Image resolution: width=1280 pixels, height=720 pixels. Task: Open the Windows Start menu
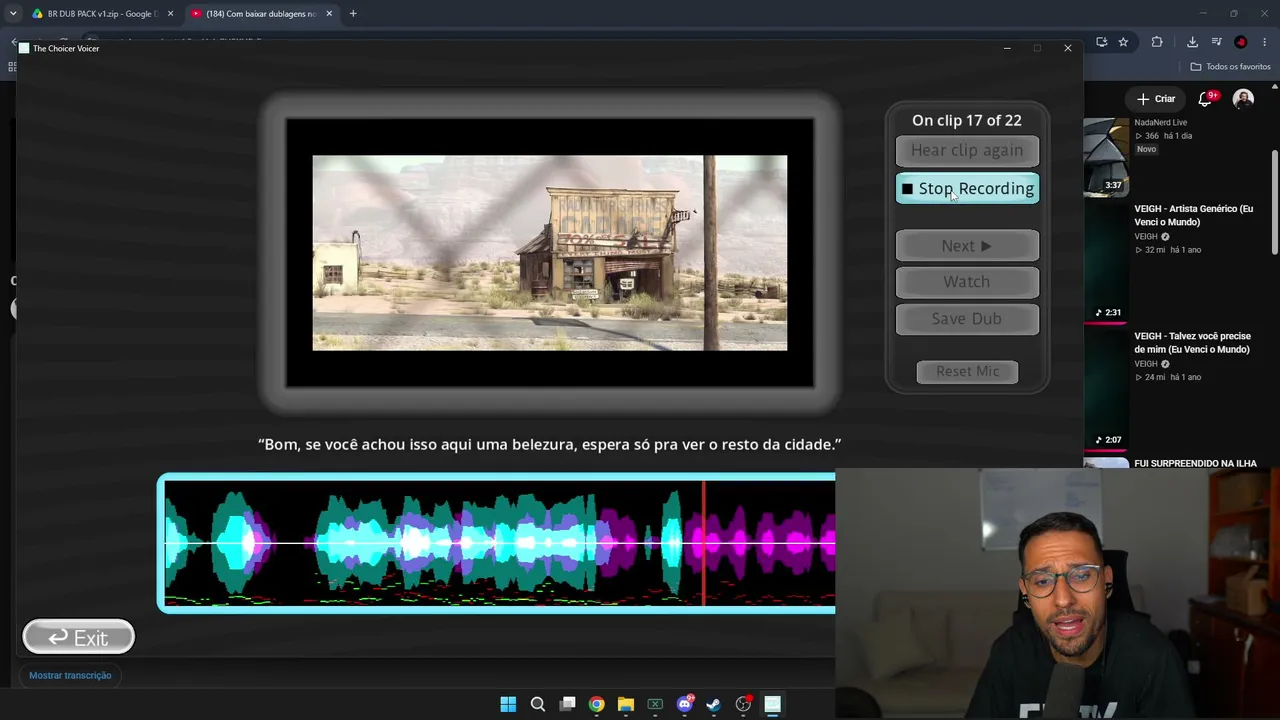coord(508,704)
